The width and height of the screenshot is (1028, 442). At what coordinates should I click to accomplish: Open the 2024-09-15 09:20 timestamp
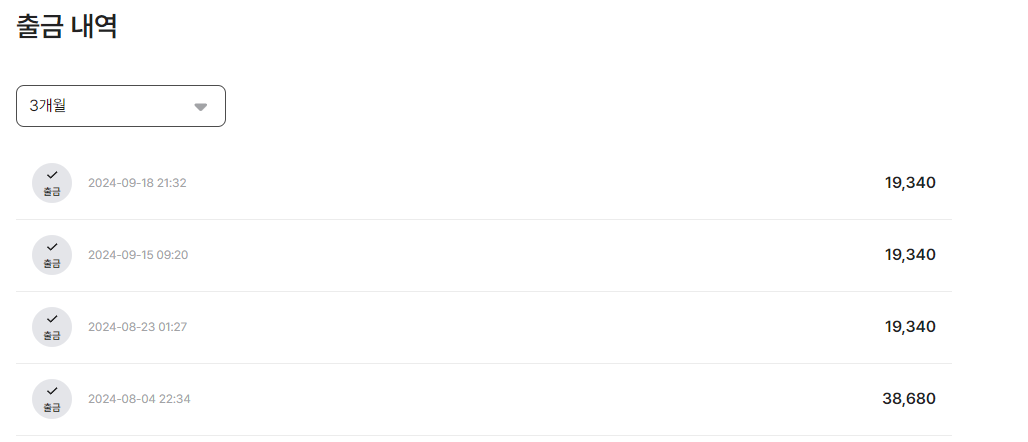pyautogui.click(x=138, y=255)
